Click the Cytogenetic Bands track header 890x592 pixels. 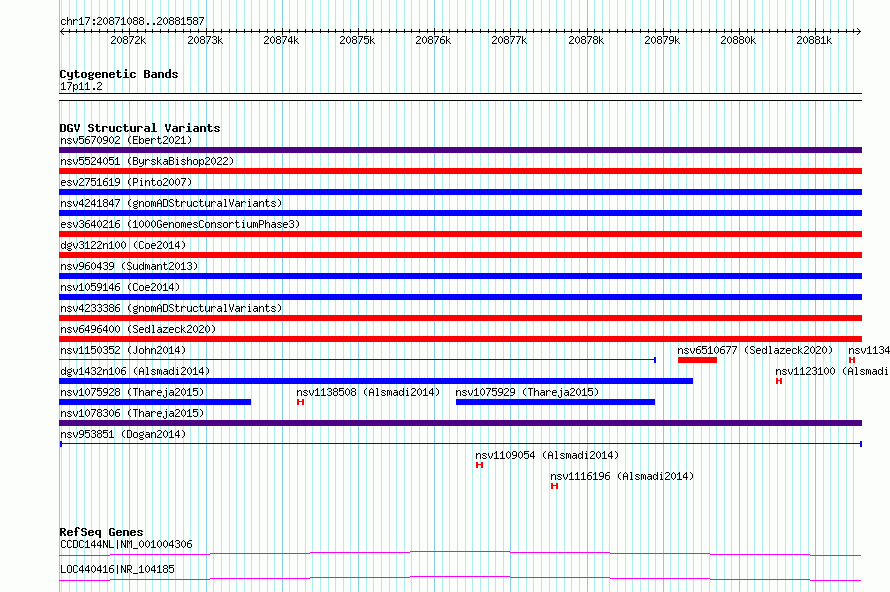119,74
